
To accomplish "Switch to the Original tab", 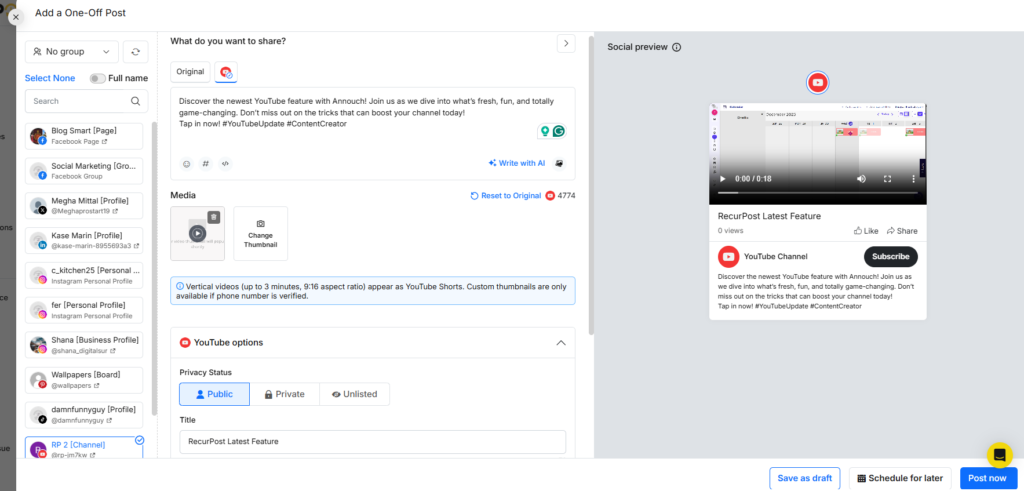I will (190, 72).
